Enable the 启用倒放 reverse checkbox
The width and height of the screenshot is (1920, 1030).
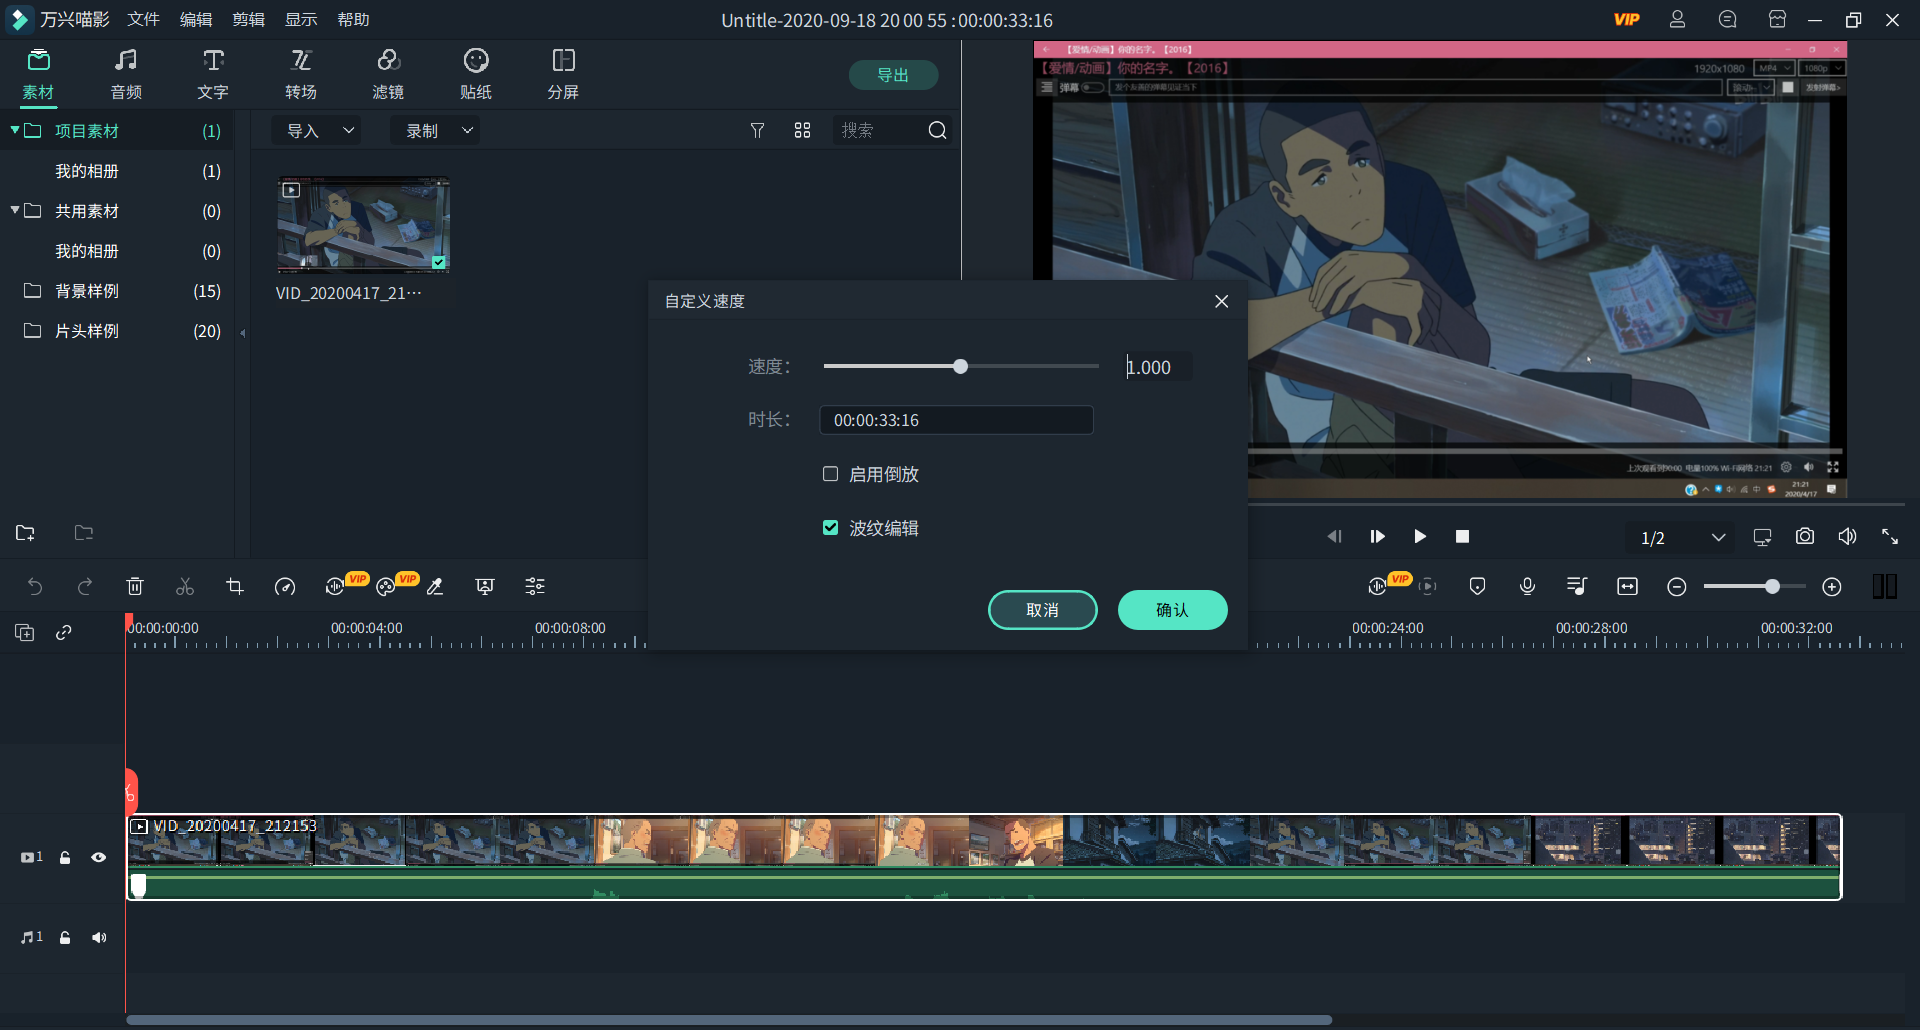click(x=830, y=474)
